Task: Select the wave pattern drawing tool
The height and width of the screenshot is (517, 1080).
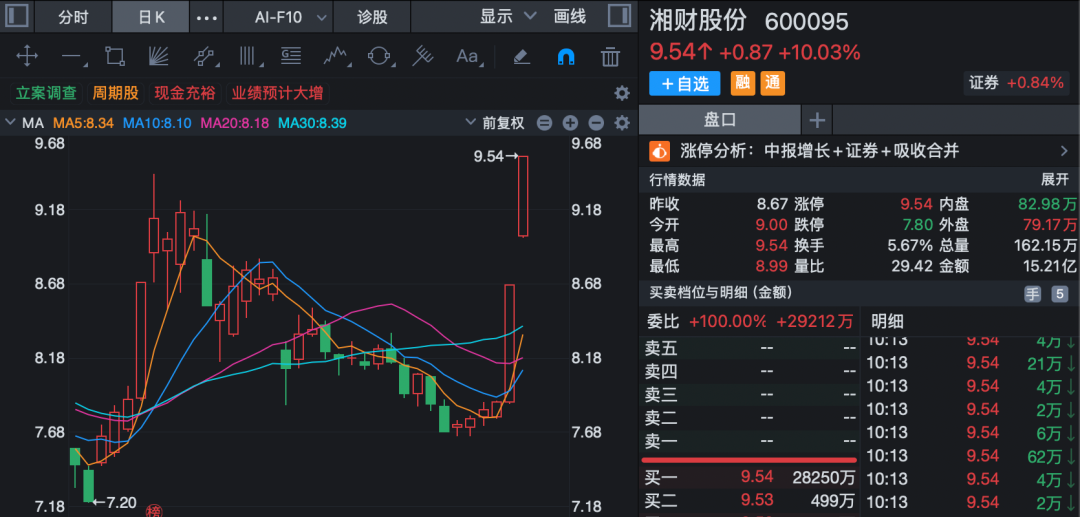Action: pyautogui.click(x=335, y=56)
